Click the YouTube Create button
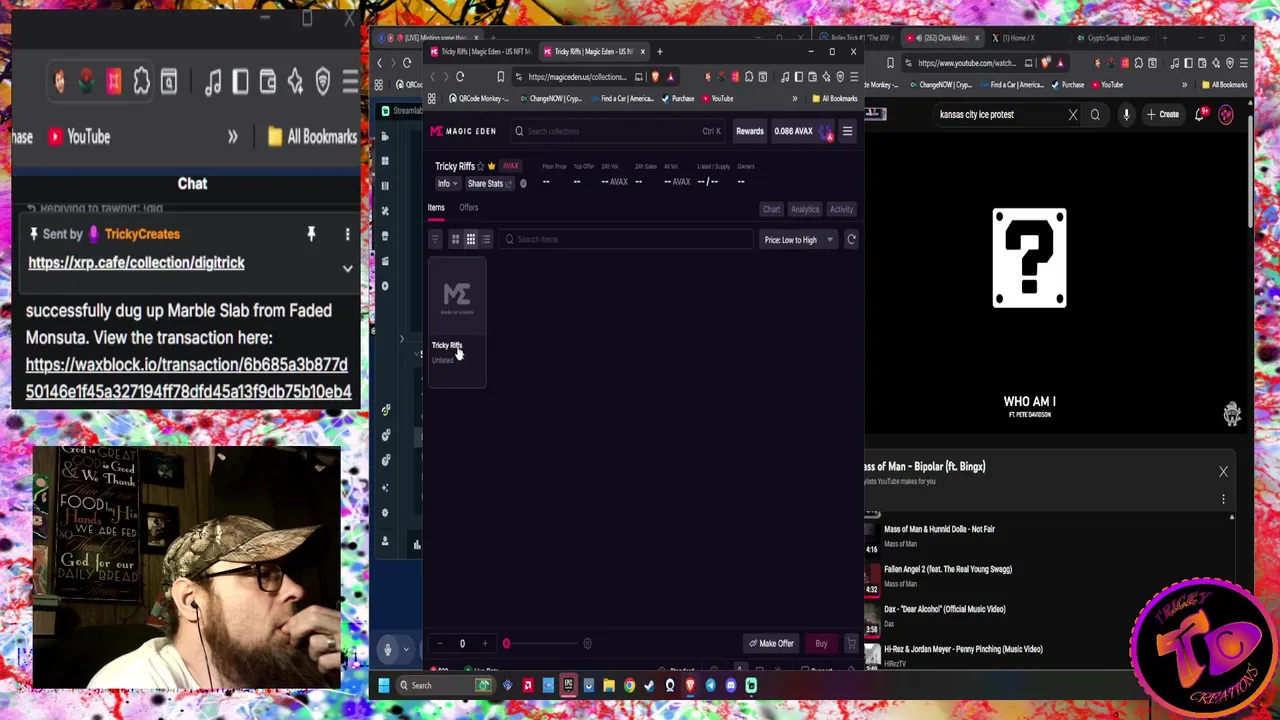The image size is (1280, 720). [x=1163, y=115]
